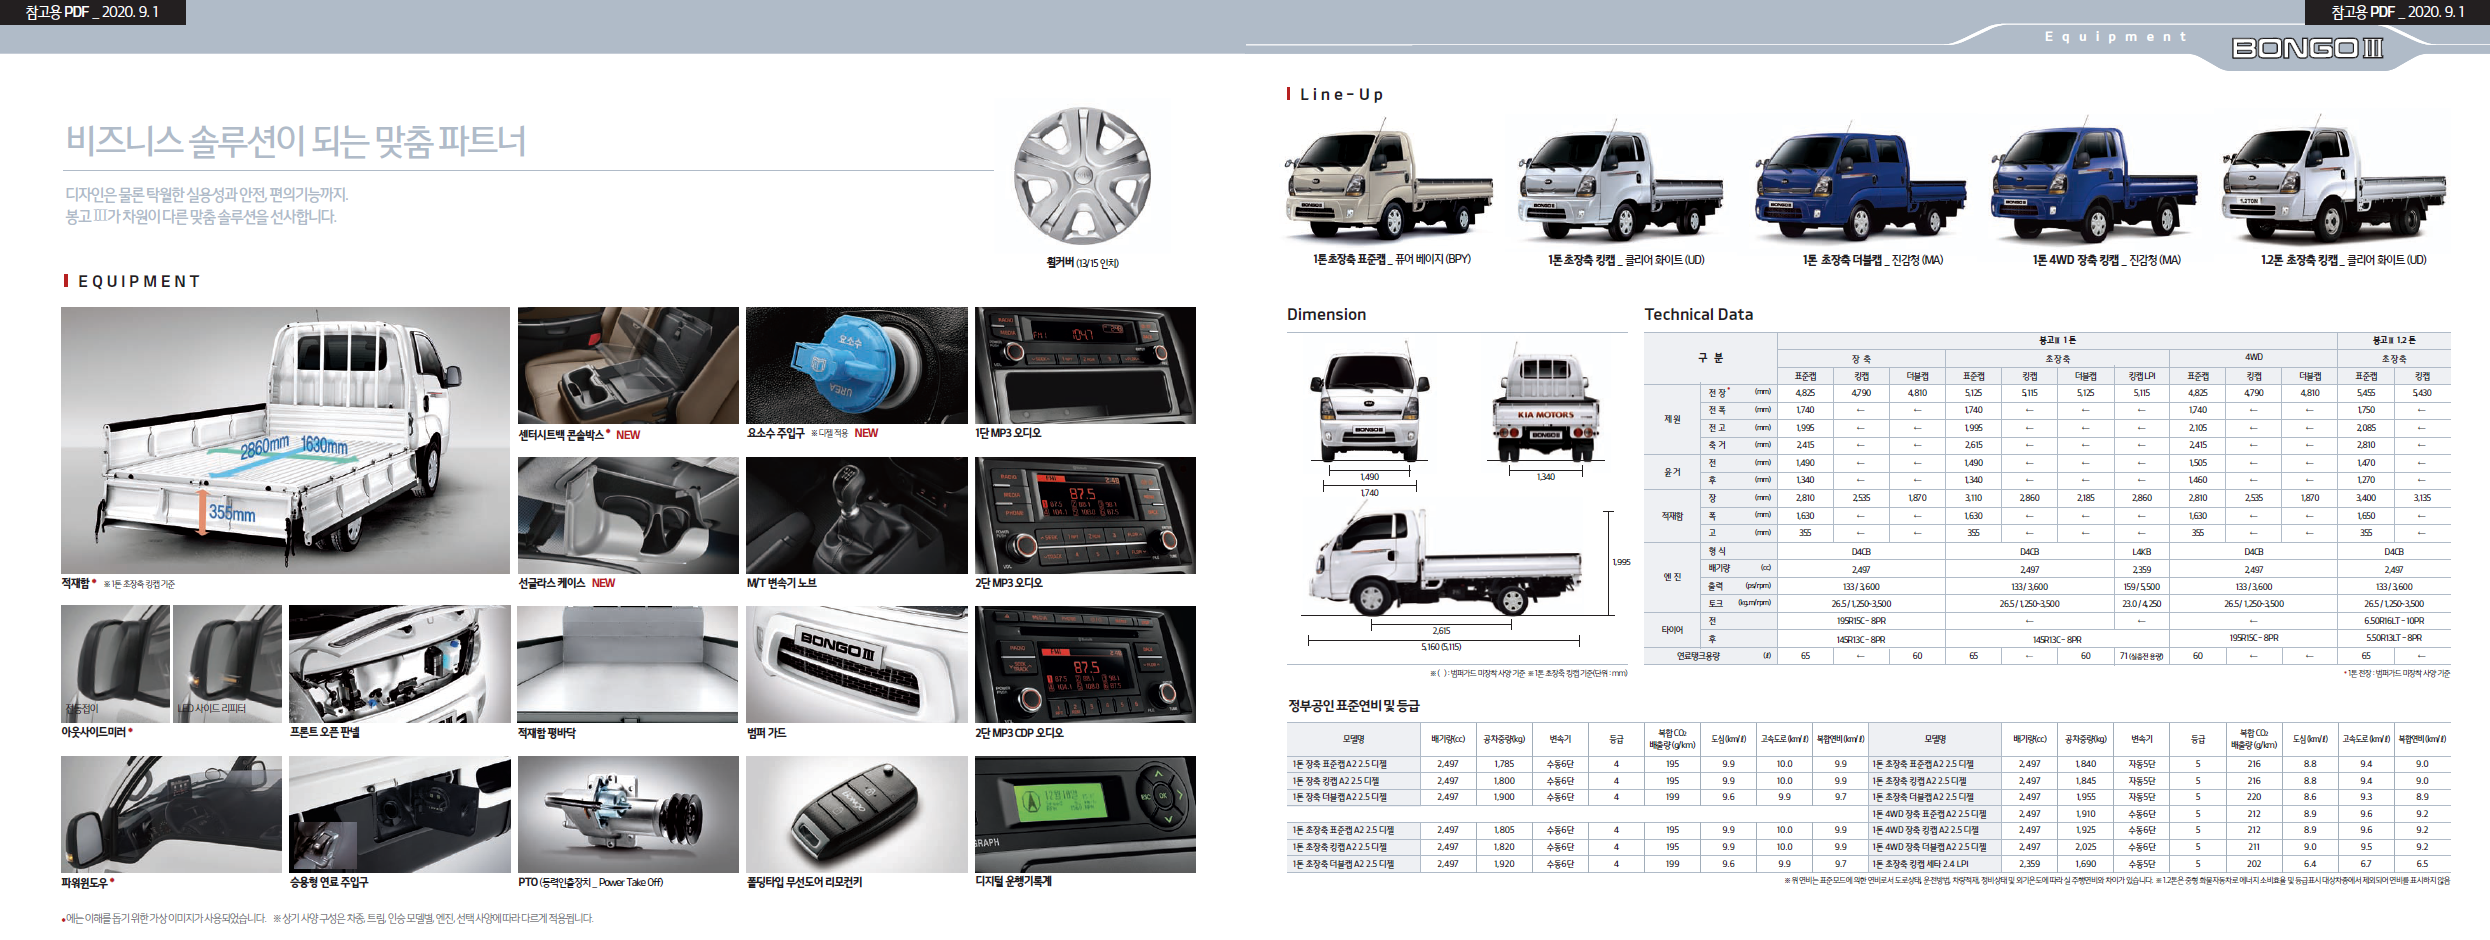
Task: Click the '1톤 초장축 킹캡 세타 2.4 LPI' row
Action: [2159, 863]
